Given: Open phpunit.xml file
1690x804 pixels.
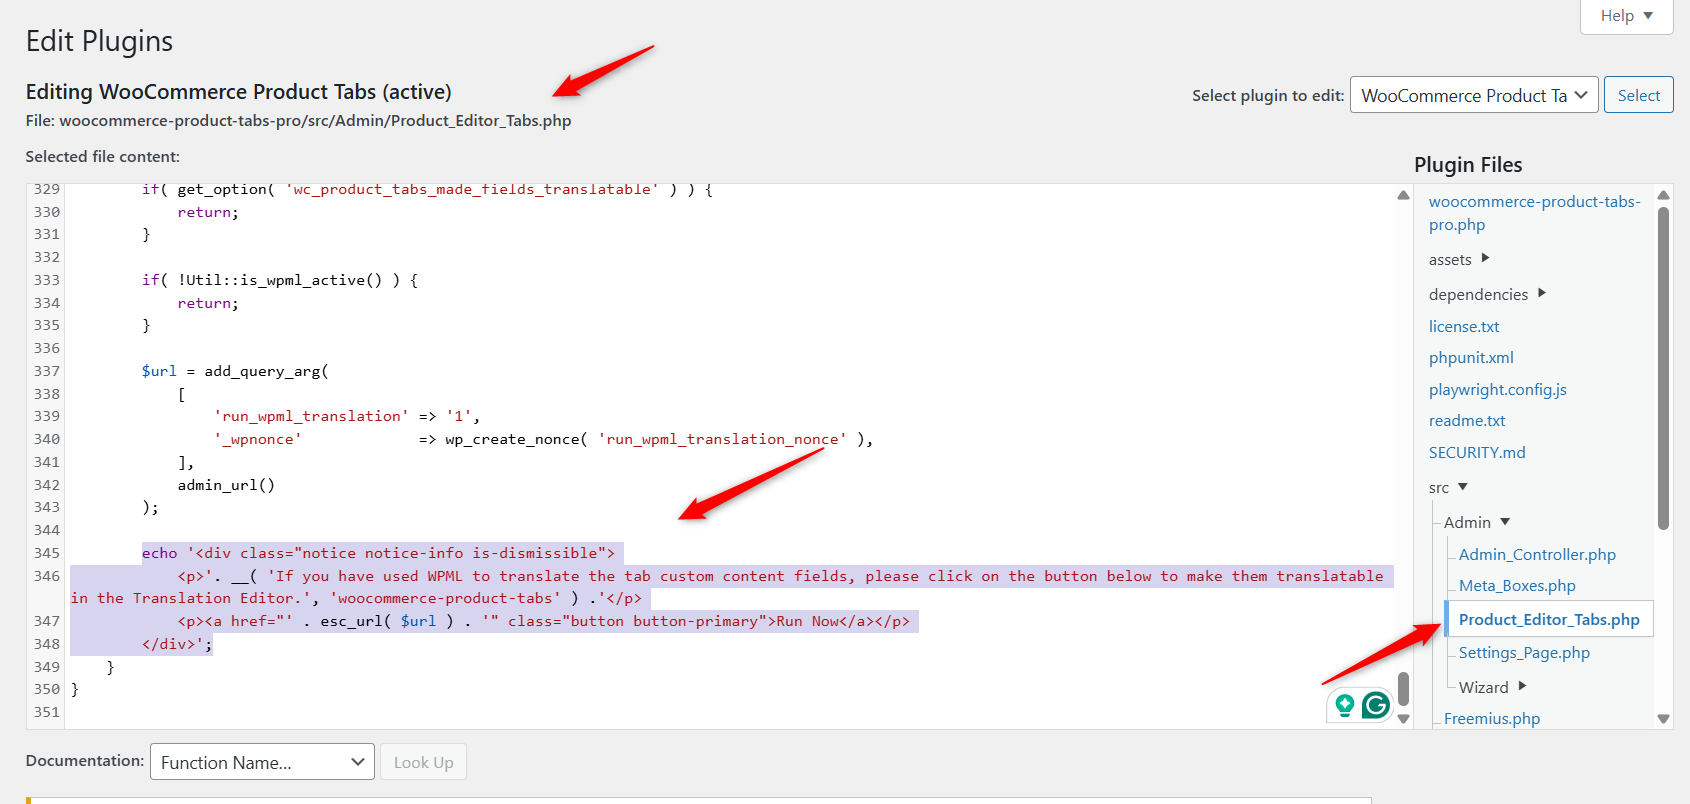Looking at the screenshot, I should [x=1471, y=357].
